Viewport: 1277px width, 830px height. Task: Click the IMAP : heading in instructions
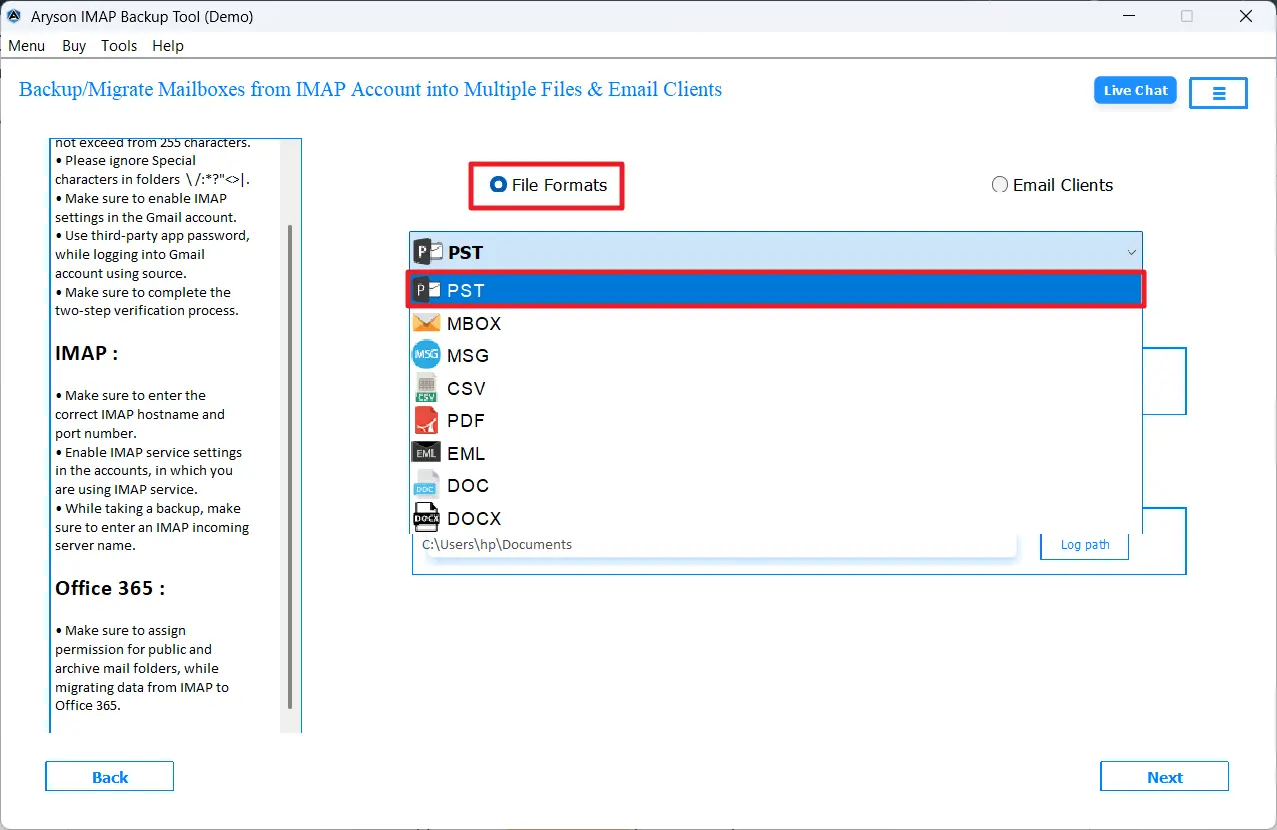coord(87,353)
